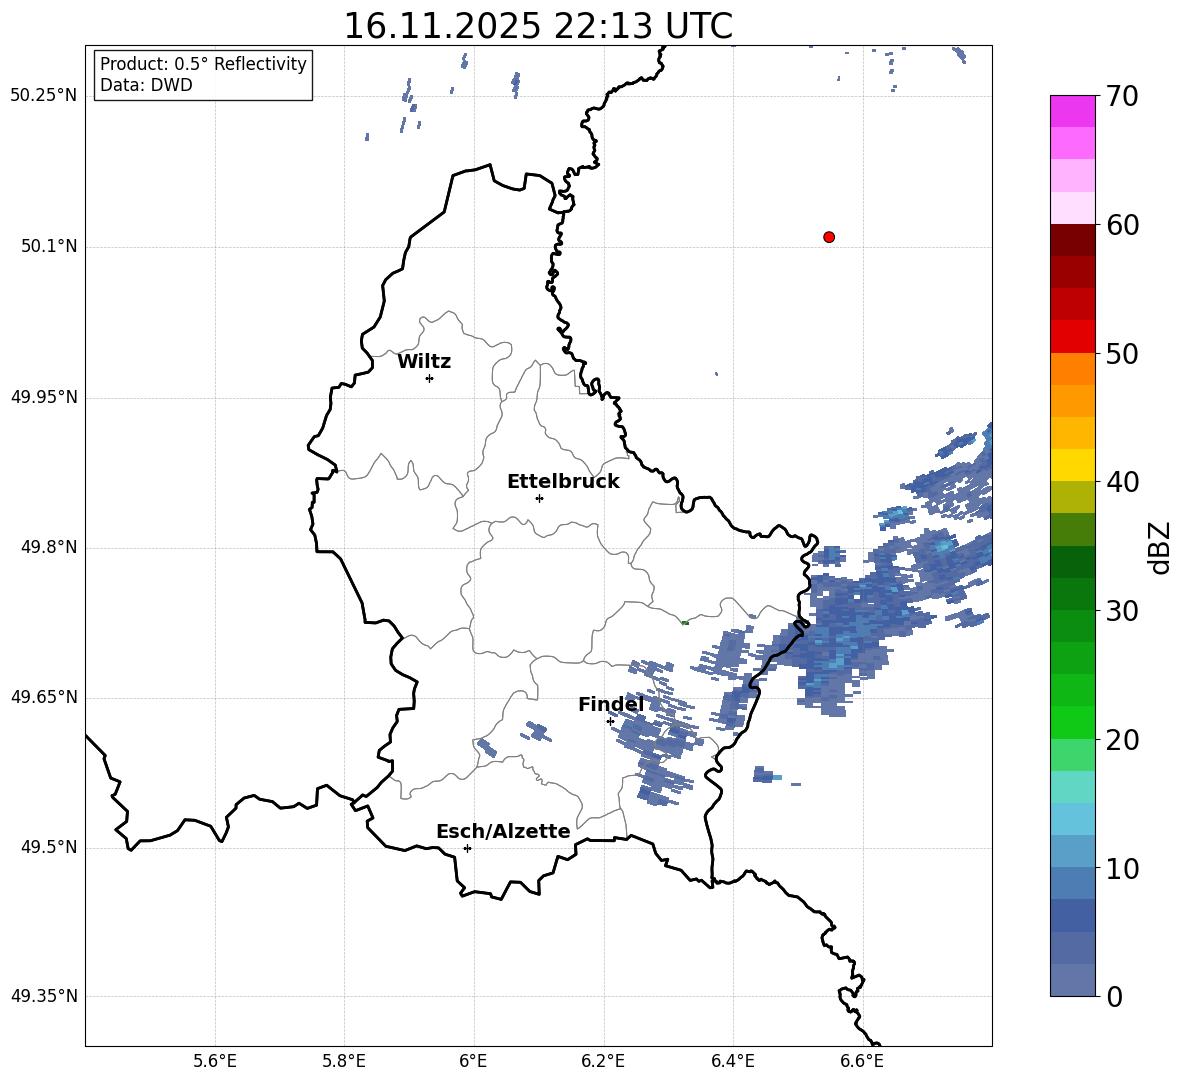Click the magenta band at the colorbar top
The image size is (1184, 1081).
pos(1072,111)
